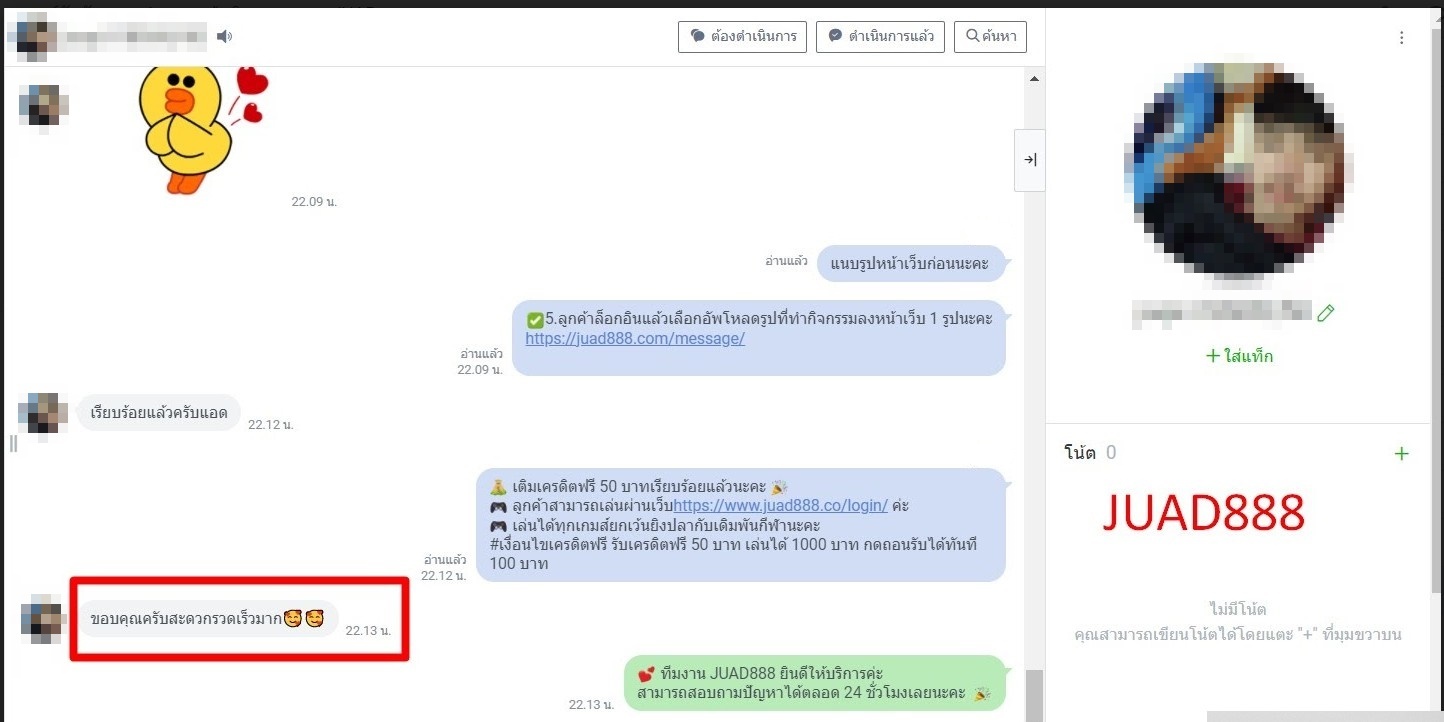The height and width of the screenshot is (722, 1444).
Task: View the large profile photo
Action: tap(1239, 163)
